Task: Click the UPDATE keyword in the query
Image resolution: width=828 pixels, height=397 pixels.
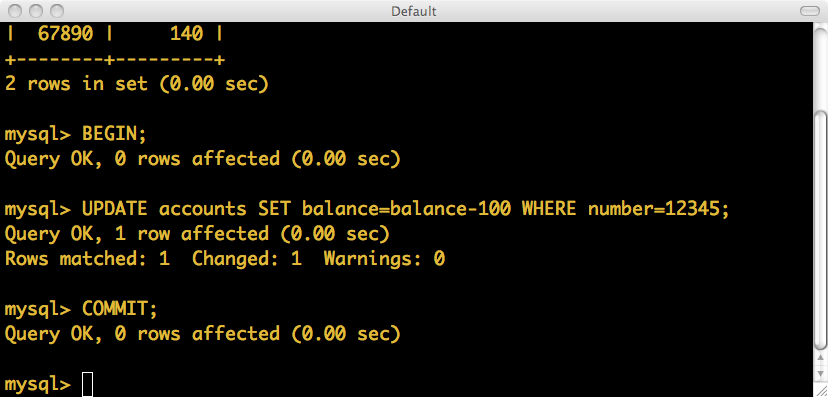Action: pyautogui.click(x=115, y=209)
